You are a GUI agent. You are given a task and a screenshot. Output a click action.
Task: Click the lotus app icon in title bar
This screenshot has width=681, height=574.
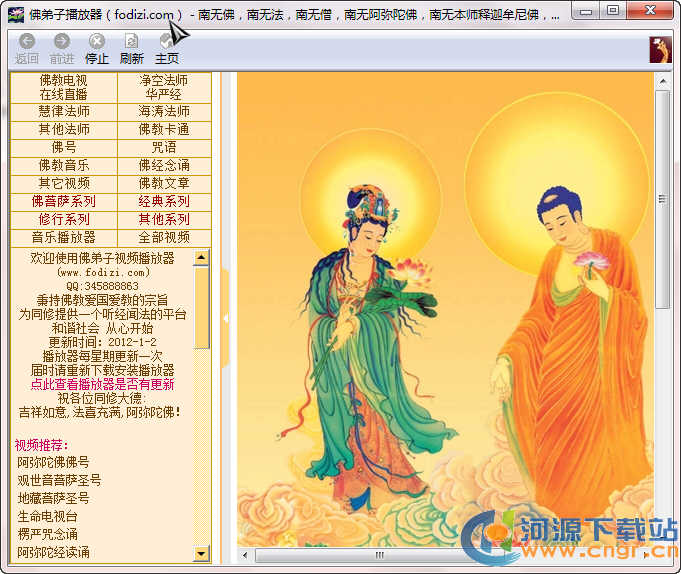[16, 15]
